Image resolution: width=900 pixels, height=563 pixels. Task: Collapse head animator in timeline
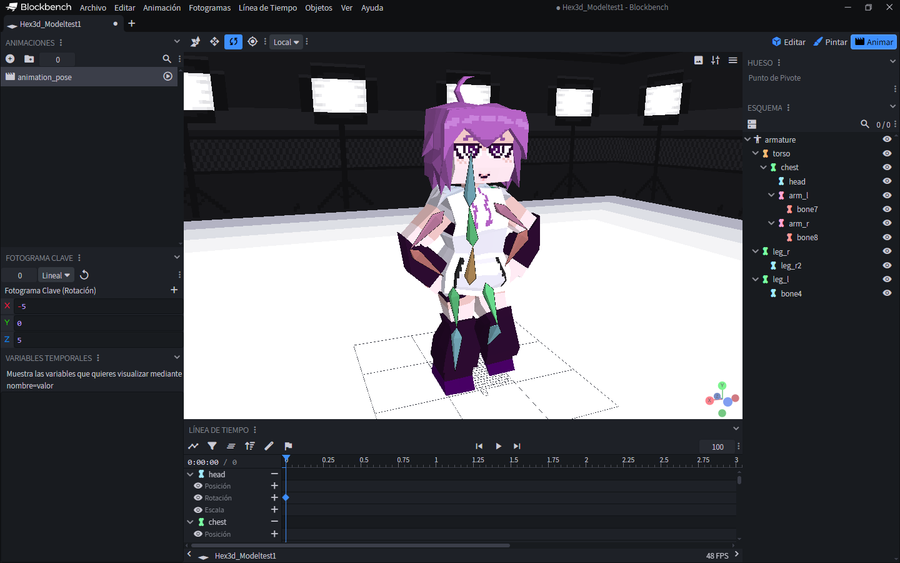191,474
